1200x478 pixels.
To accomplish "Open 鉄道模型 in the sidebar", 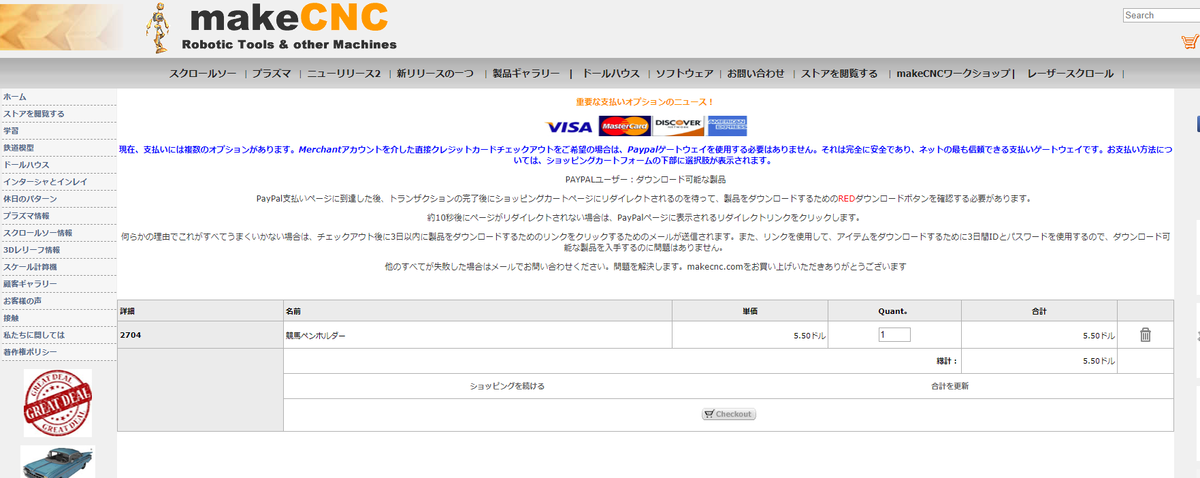I will 18,148.
